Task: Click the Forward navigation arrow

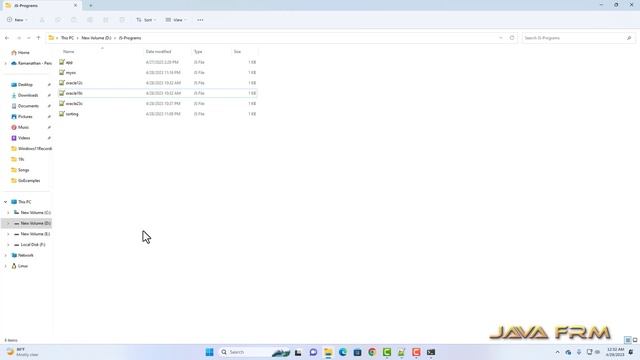Action: 19,38
